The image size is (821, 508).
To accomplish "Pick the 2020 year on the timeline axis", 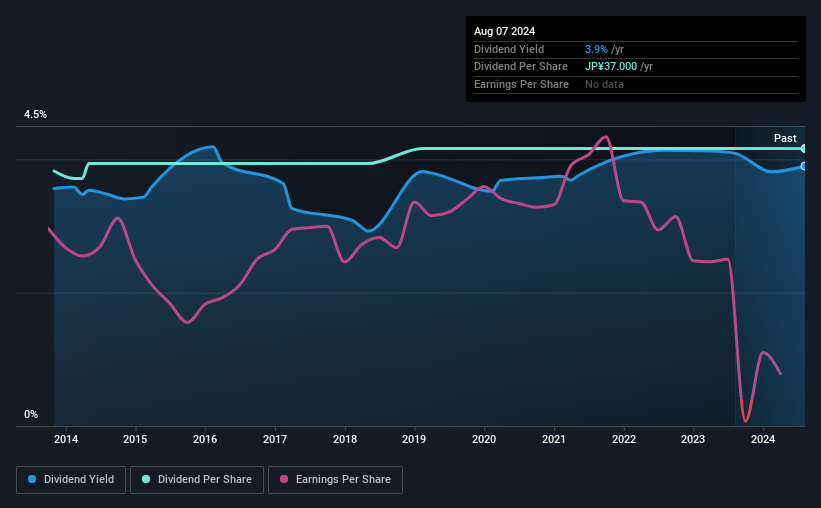I will tap(484, 439).
